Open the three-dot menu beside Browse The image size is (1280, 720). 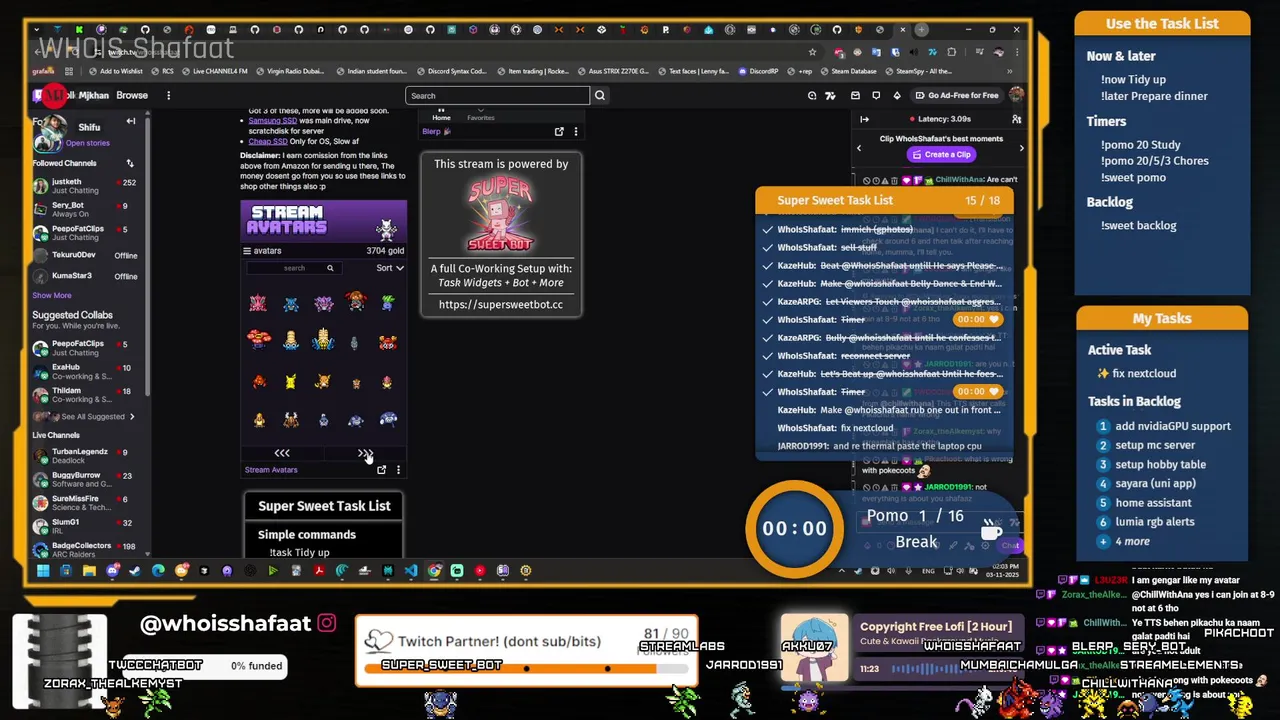click(168, 95)
